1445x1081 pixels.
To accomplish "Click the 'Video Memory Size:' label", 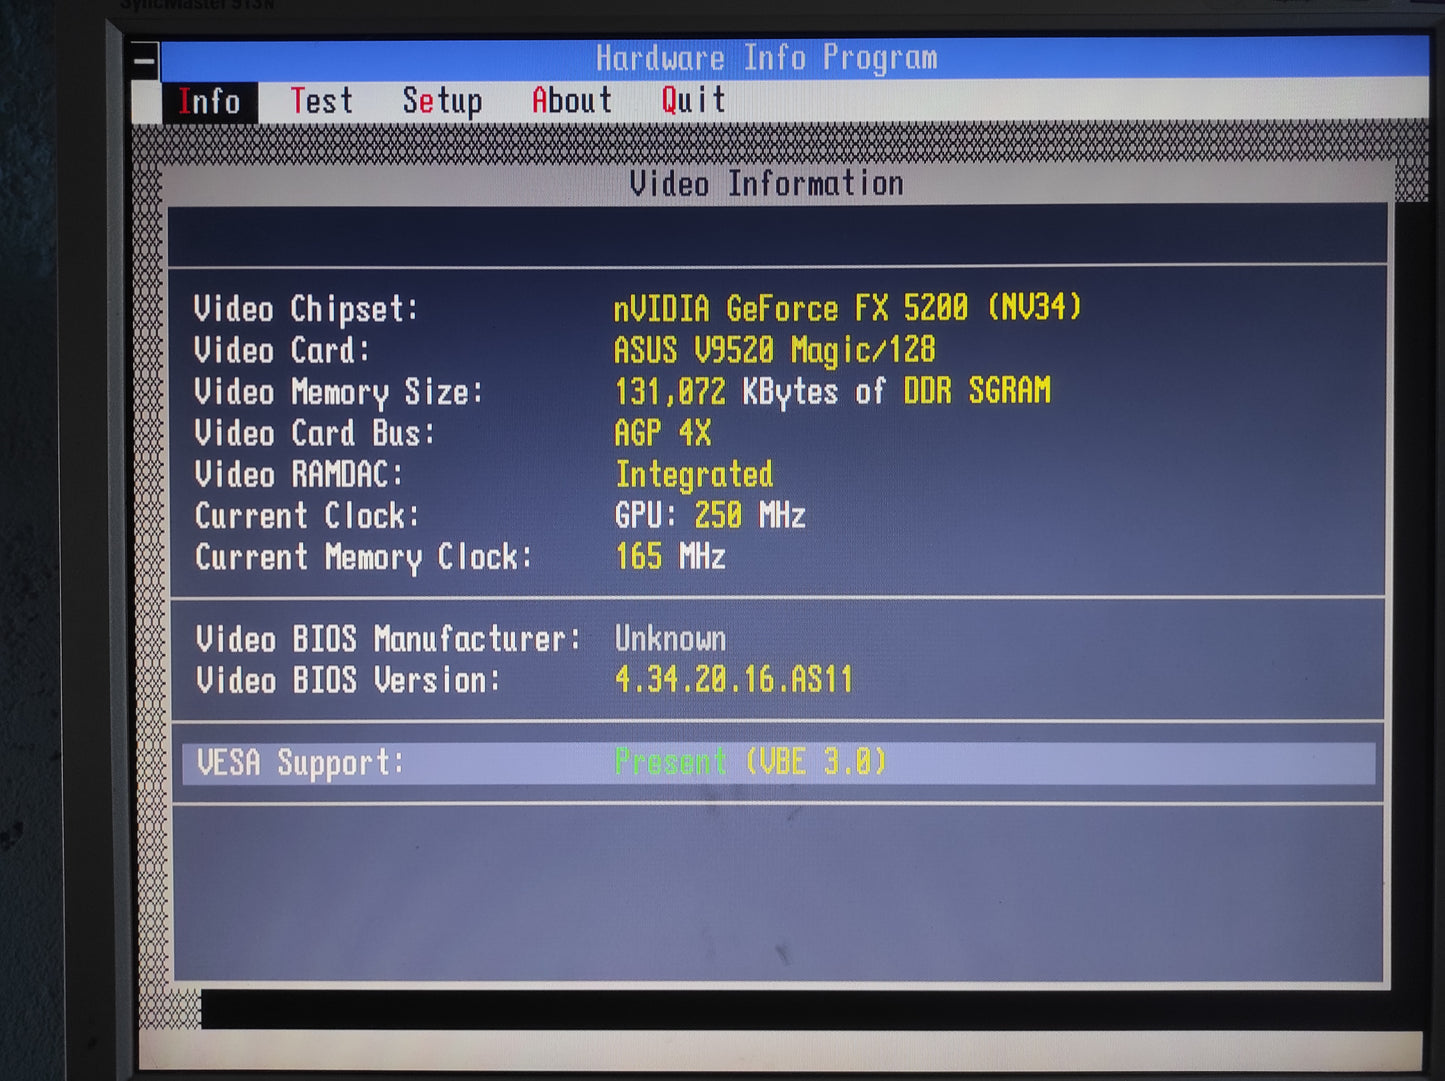I will click(339, 393).
